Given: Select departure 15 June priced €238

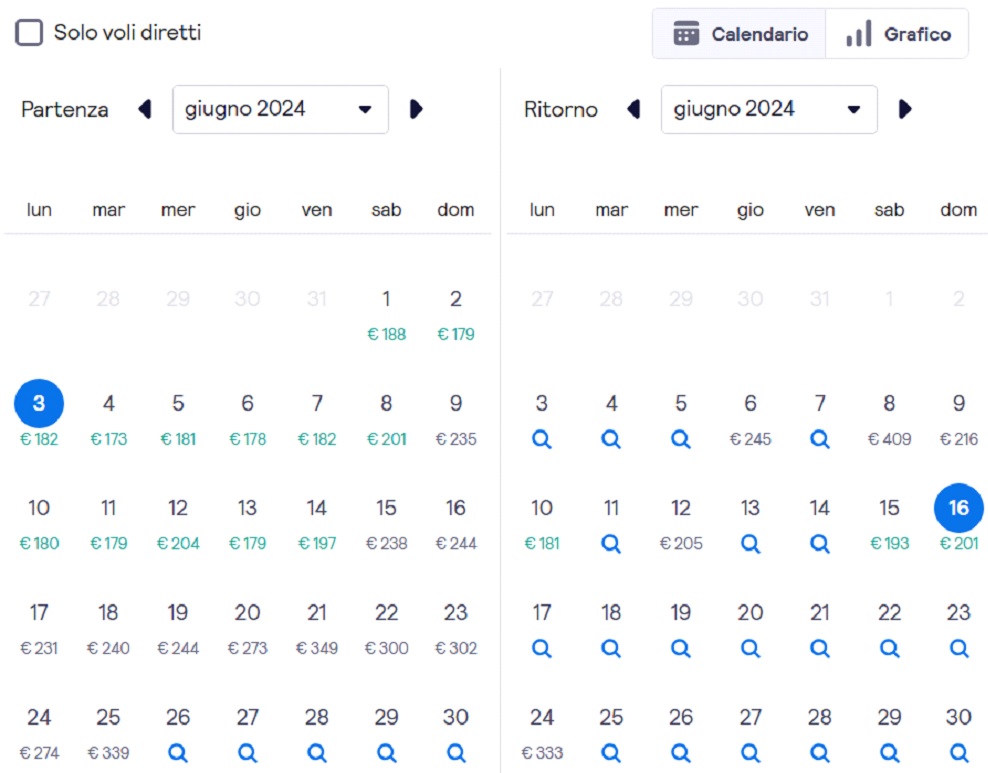Looking at the screenshot, I should [x=386, y=524].
